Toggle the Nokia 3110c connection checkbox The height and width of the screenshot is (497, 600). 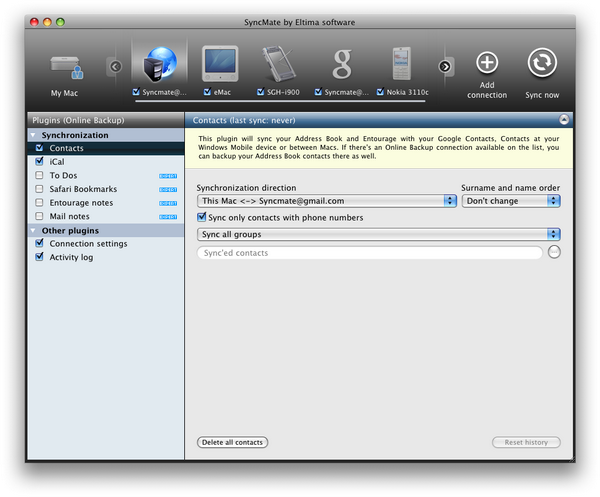(x=380, y=92)
